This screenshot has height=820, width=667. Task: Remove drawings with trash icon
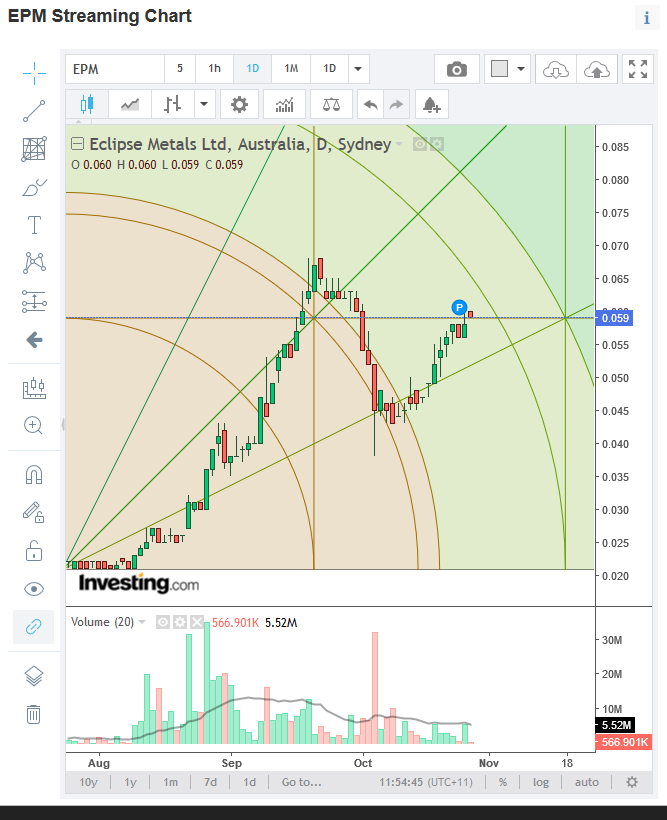[x=33, y=714]
